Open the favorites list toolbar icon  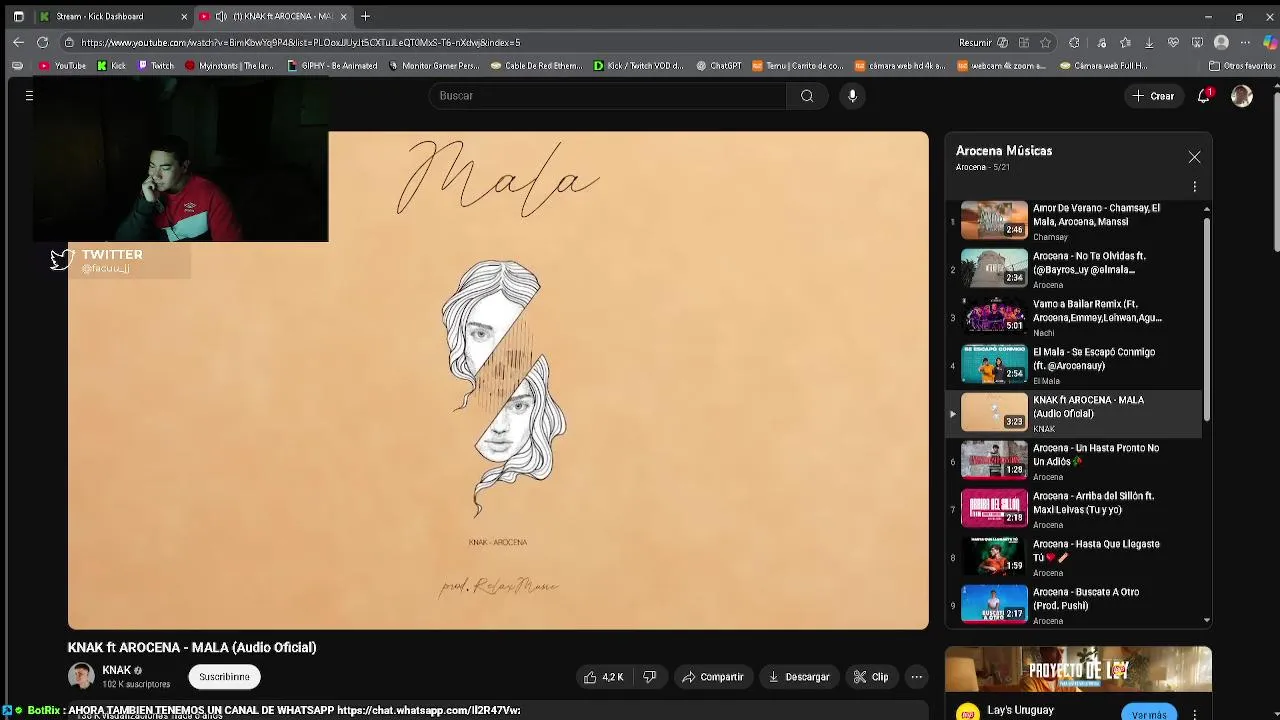coord(1125,42)
